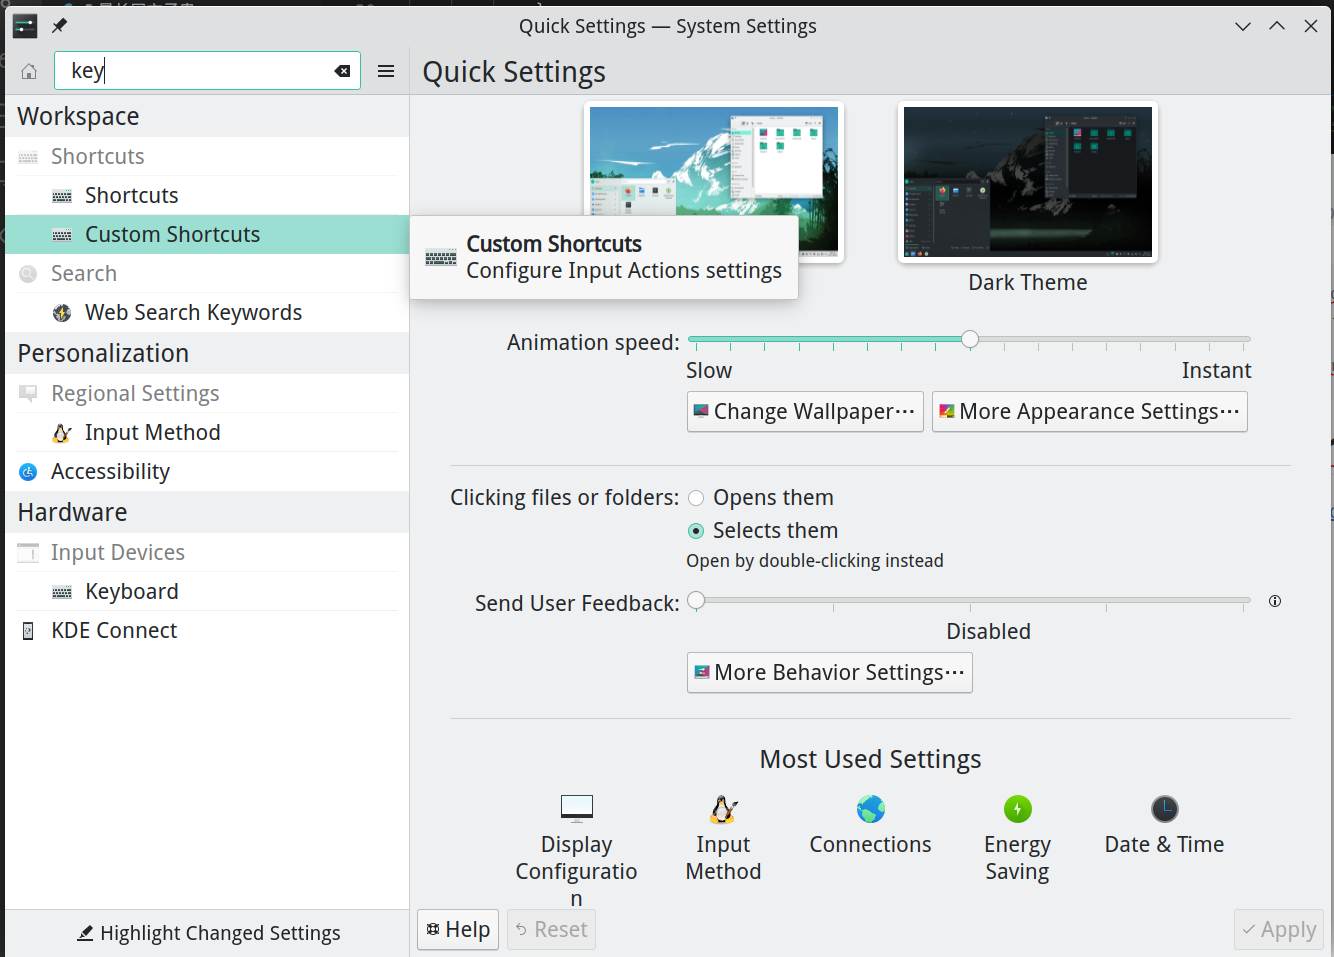Toggle Highlight Changed Settings
This screenshot has height=957, width=1334.
208,933
